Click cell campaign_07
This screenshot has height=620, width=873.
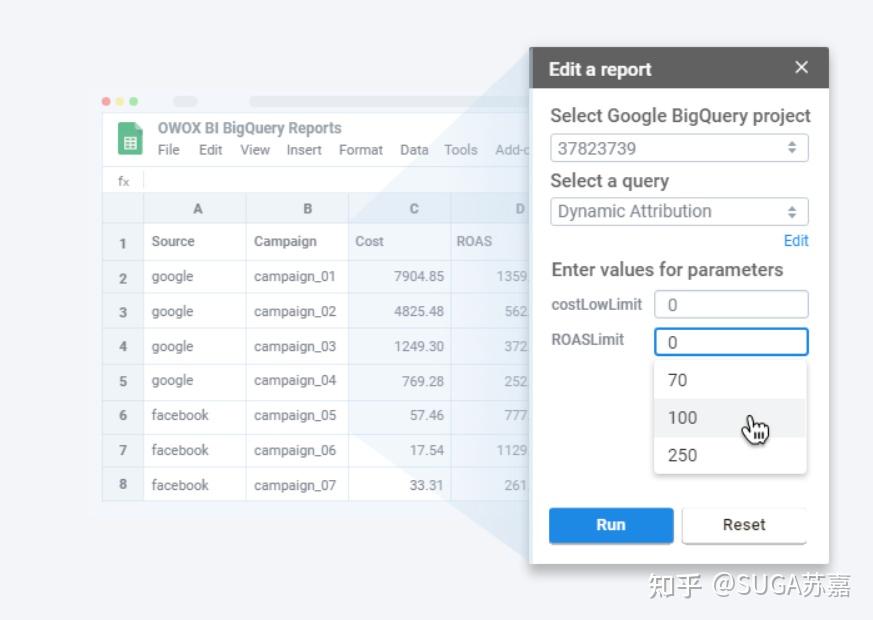[297, 485]
